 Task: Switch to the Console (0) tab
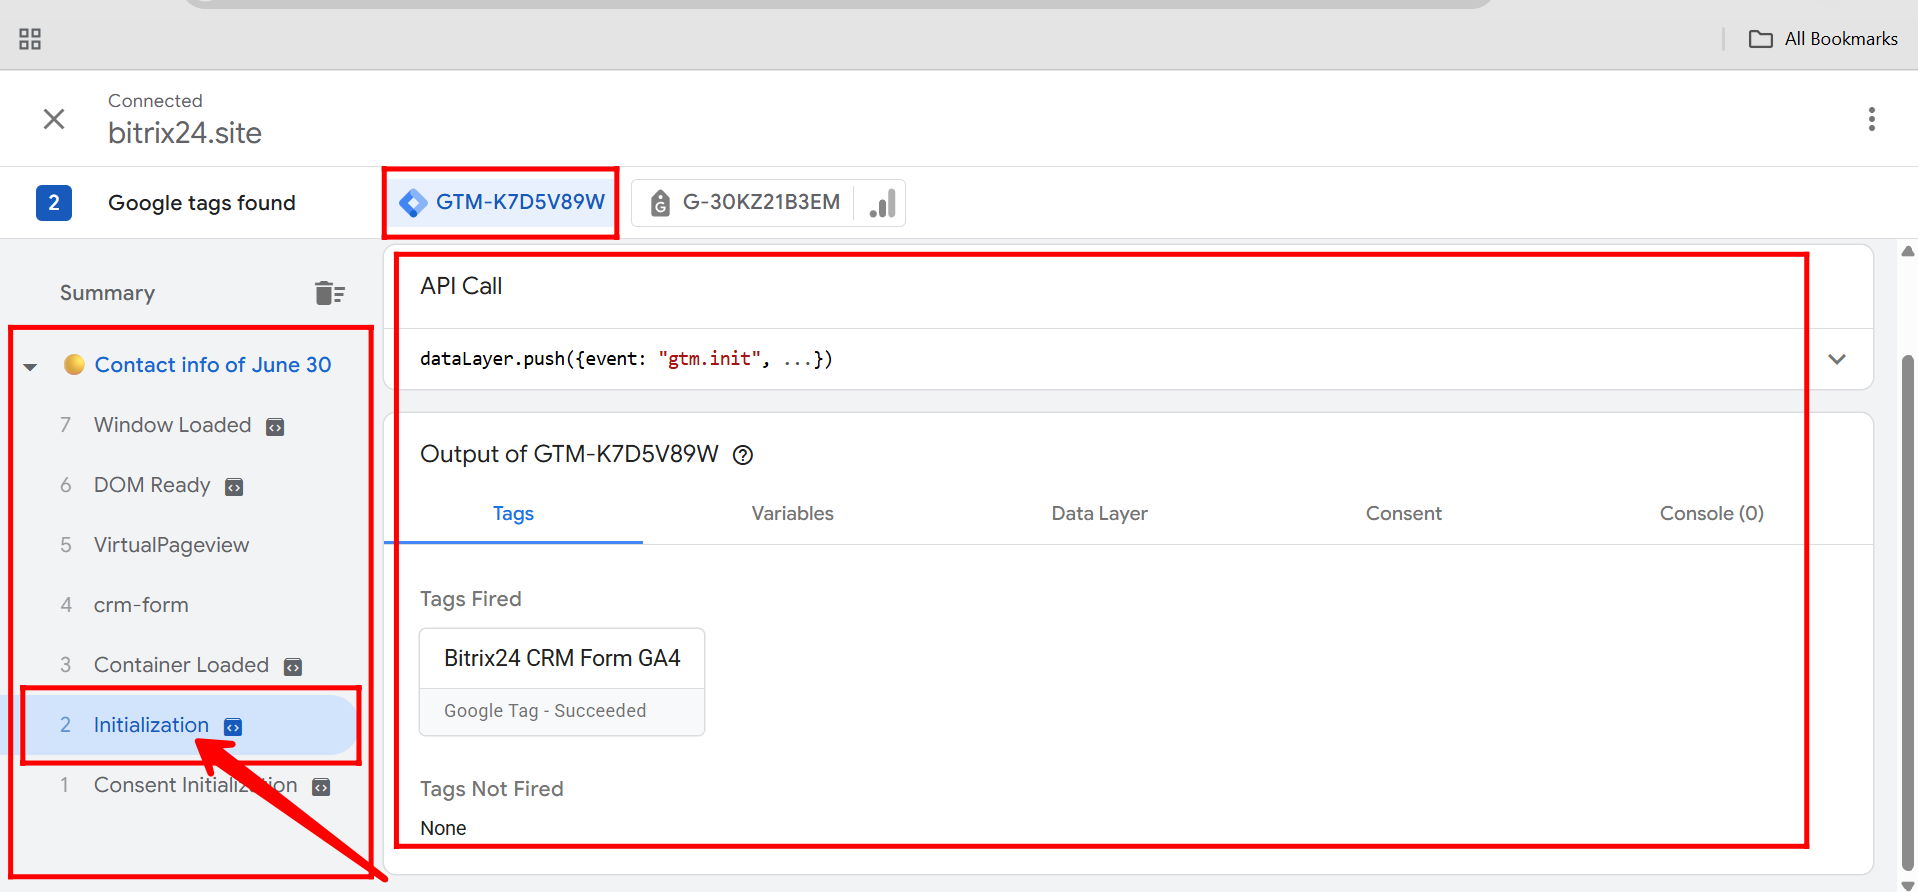pyautogui.click(x=1712, y=513)
